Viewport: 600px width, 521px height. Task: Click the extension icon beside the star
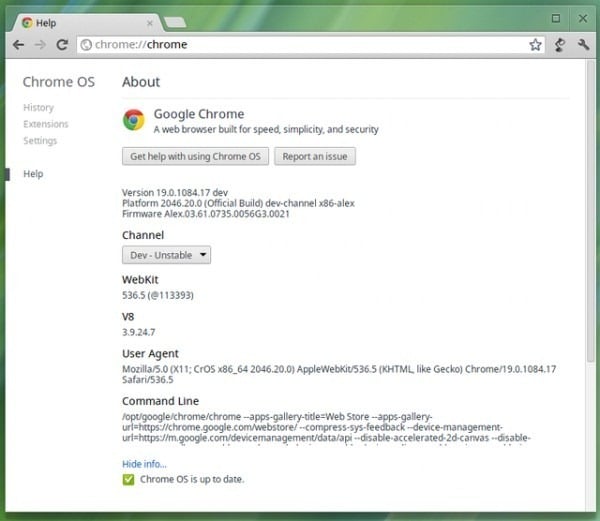[560, 45]
